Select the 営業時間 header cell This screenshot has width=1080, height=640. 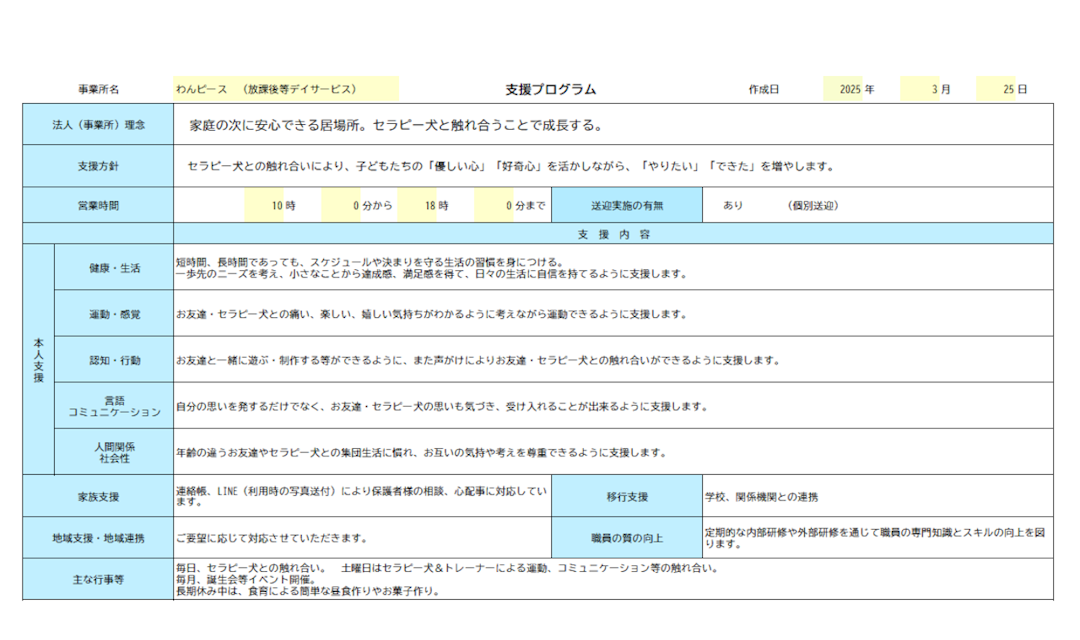pyautogui.click(x=98, y=205)
